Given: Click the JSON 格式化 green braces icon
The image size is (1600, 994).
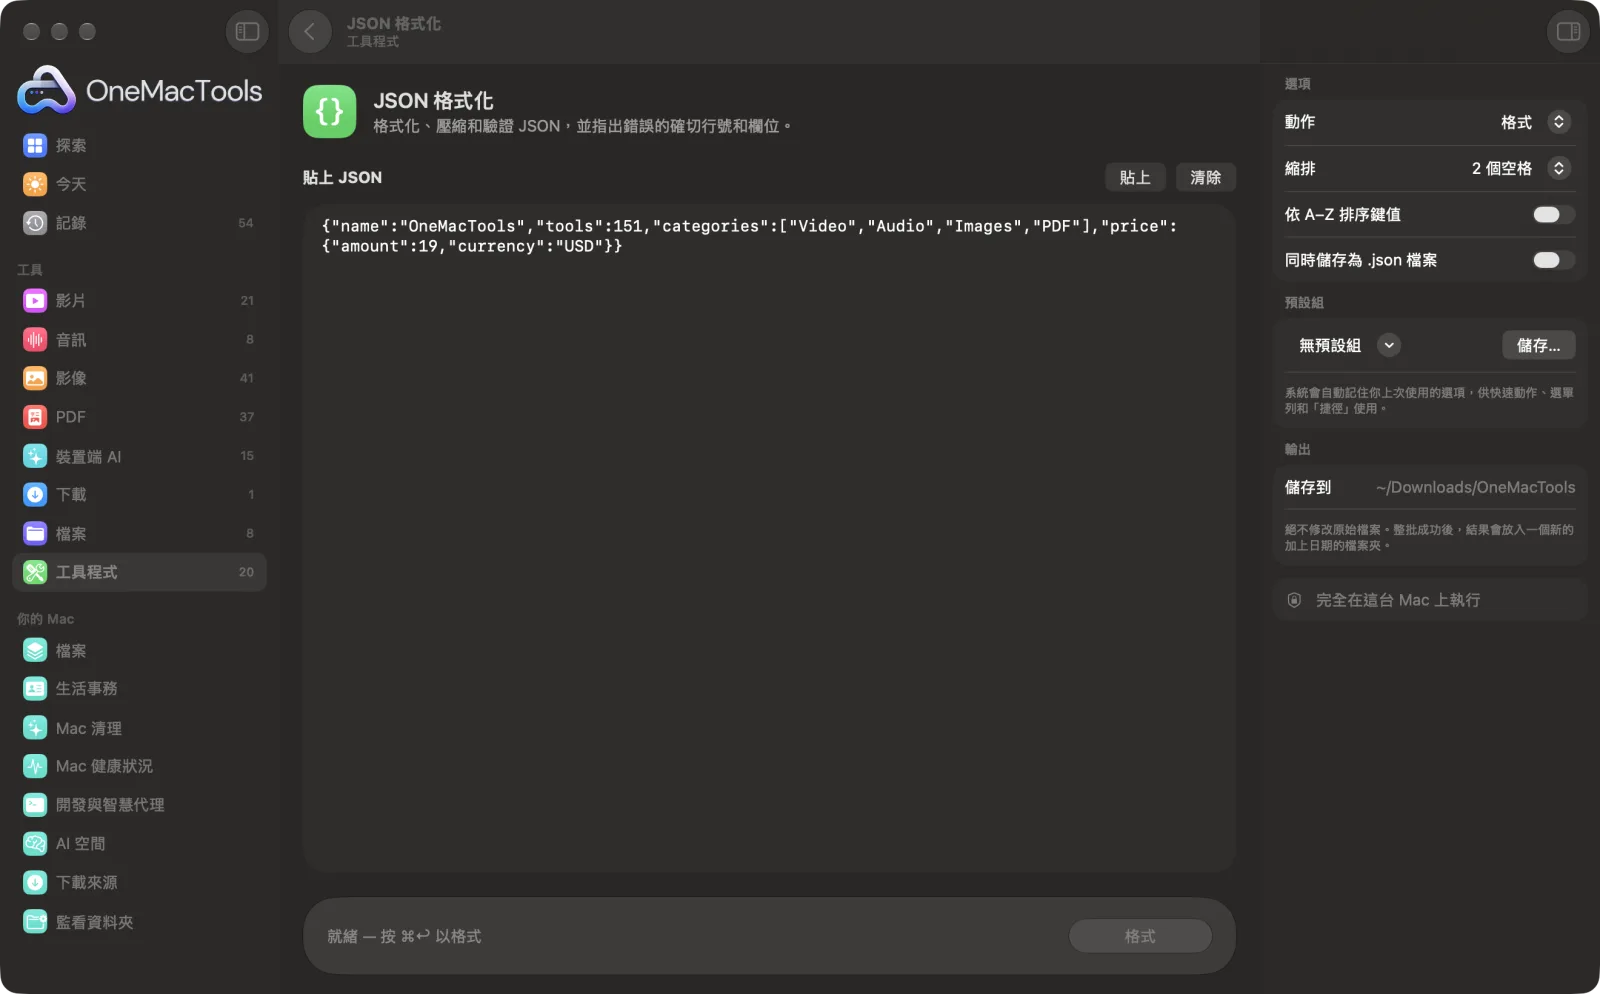Looking at the screenshot, I should [x=330, y=111].
